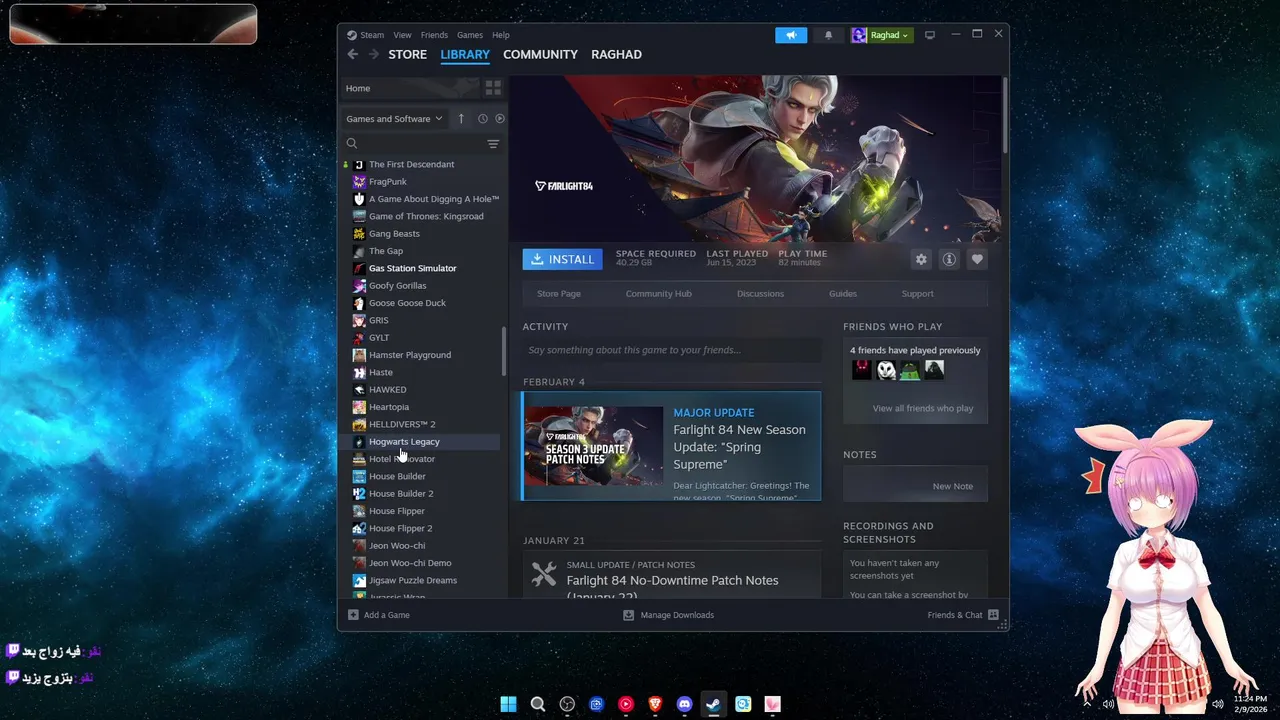
Task: Click the main content scrollbar
Action: (1004, 114)
